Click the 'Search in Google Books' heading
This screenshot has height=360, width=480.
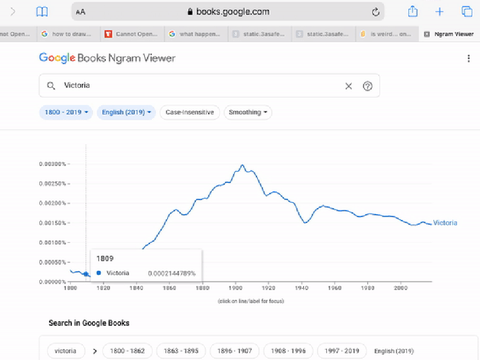89,323
